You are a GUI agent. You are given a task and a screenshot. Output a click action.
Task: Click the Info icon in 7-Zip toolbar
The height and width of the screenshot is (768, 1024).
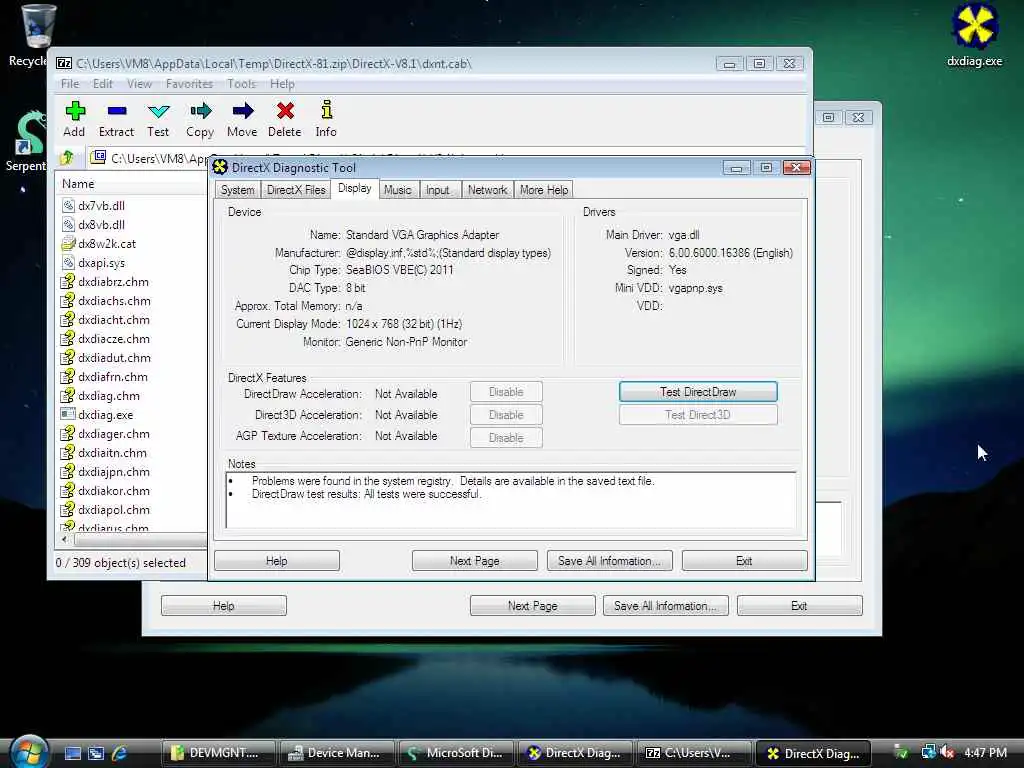[327, 110]
